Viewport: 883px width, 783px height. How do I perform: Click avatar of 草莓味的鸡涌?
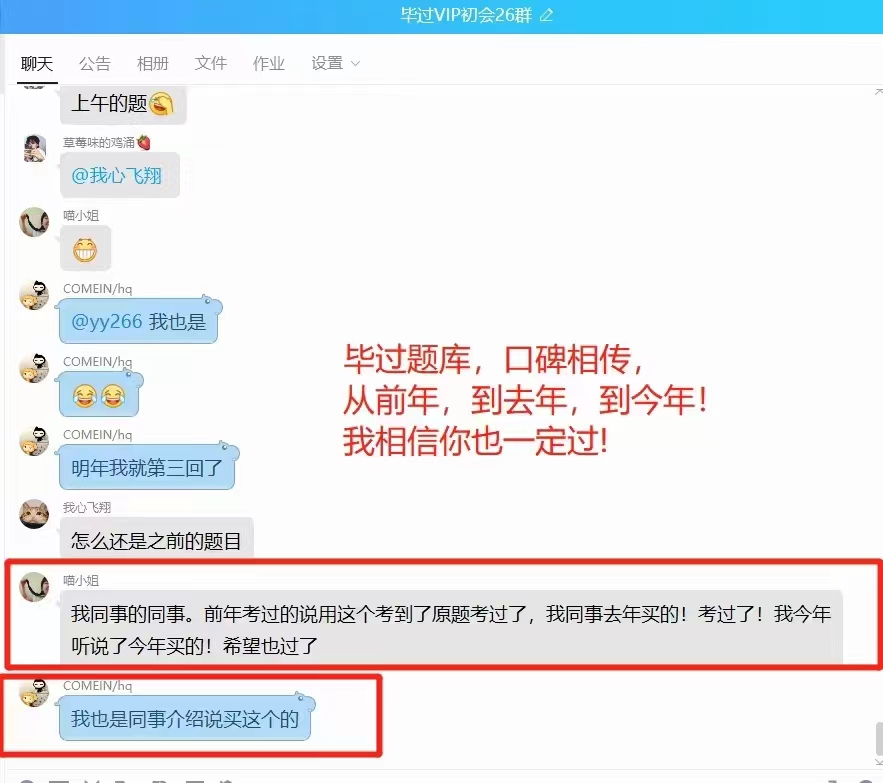click(x=34, y=149)
